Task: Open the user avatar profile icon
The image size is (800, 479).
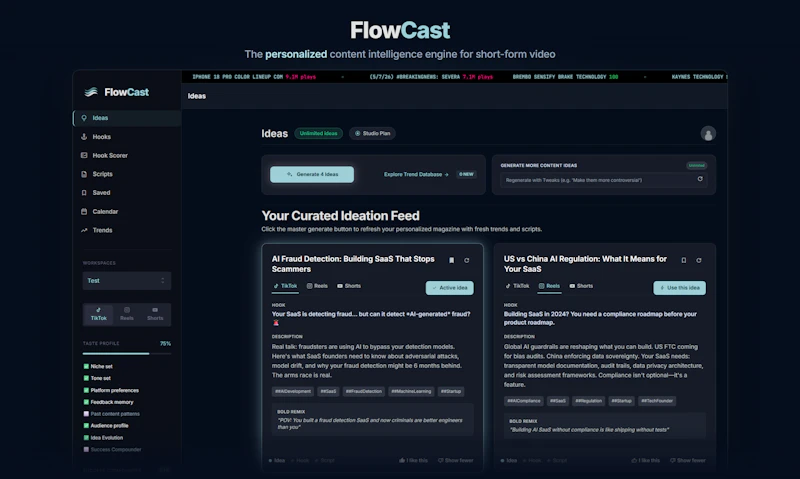Action: (x=708, y=134)
